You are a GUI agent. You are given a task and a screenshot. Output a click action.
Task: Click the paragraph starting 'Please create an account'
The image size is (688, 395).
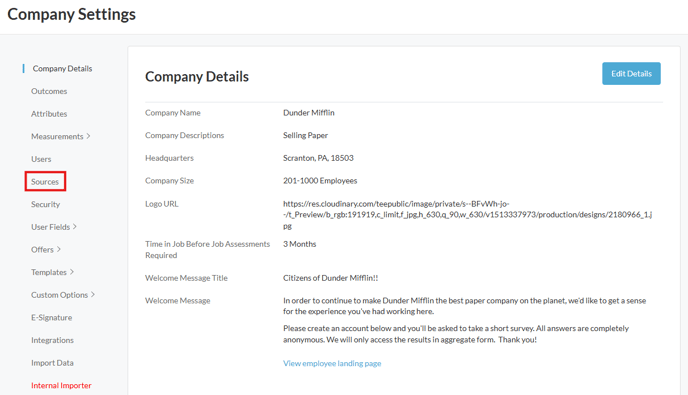tap(456, 334)
